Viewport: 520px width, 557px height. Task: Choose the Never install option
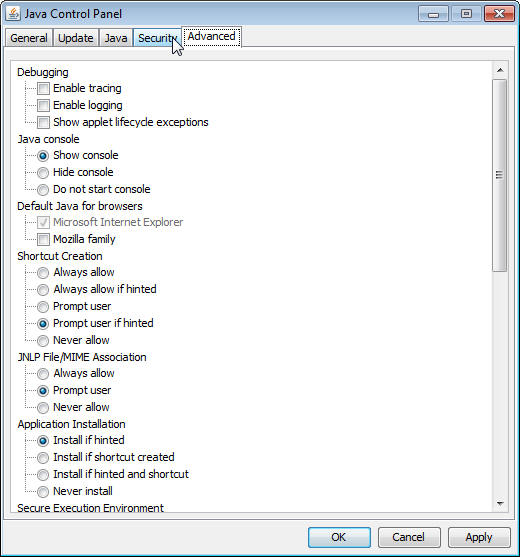click(43, 492)
